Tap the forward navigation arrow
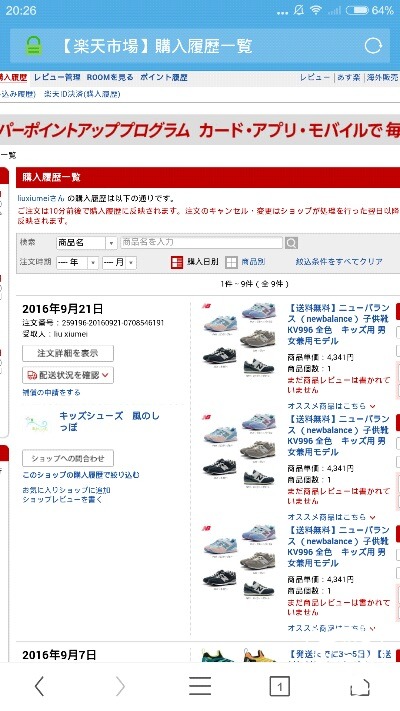This screenshot has width=400, height=711. (x=120, y=686)
